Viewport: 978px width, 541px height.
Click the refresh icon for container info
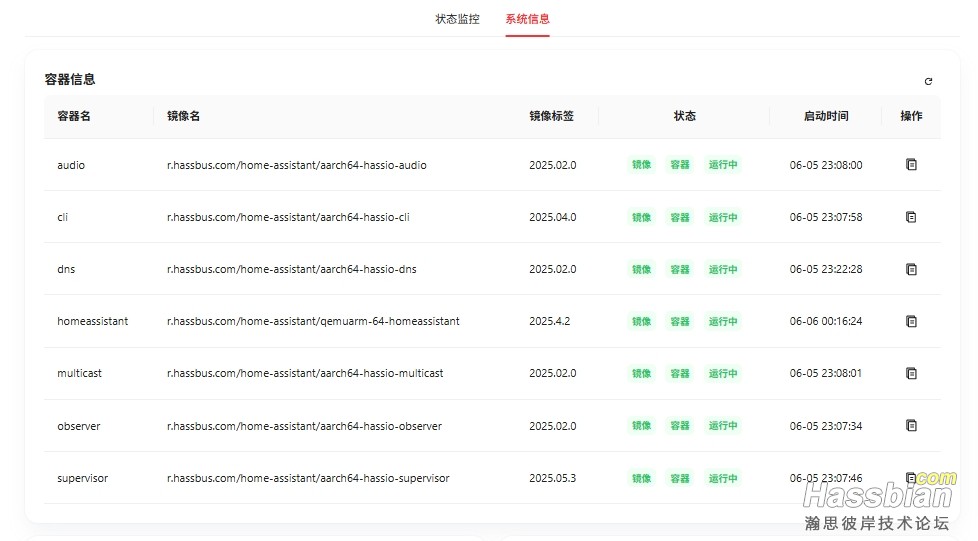pyautogui.click(x=928, y=81)
